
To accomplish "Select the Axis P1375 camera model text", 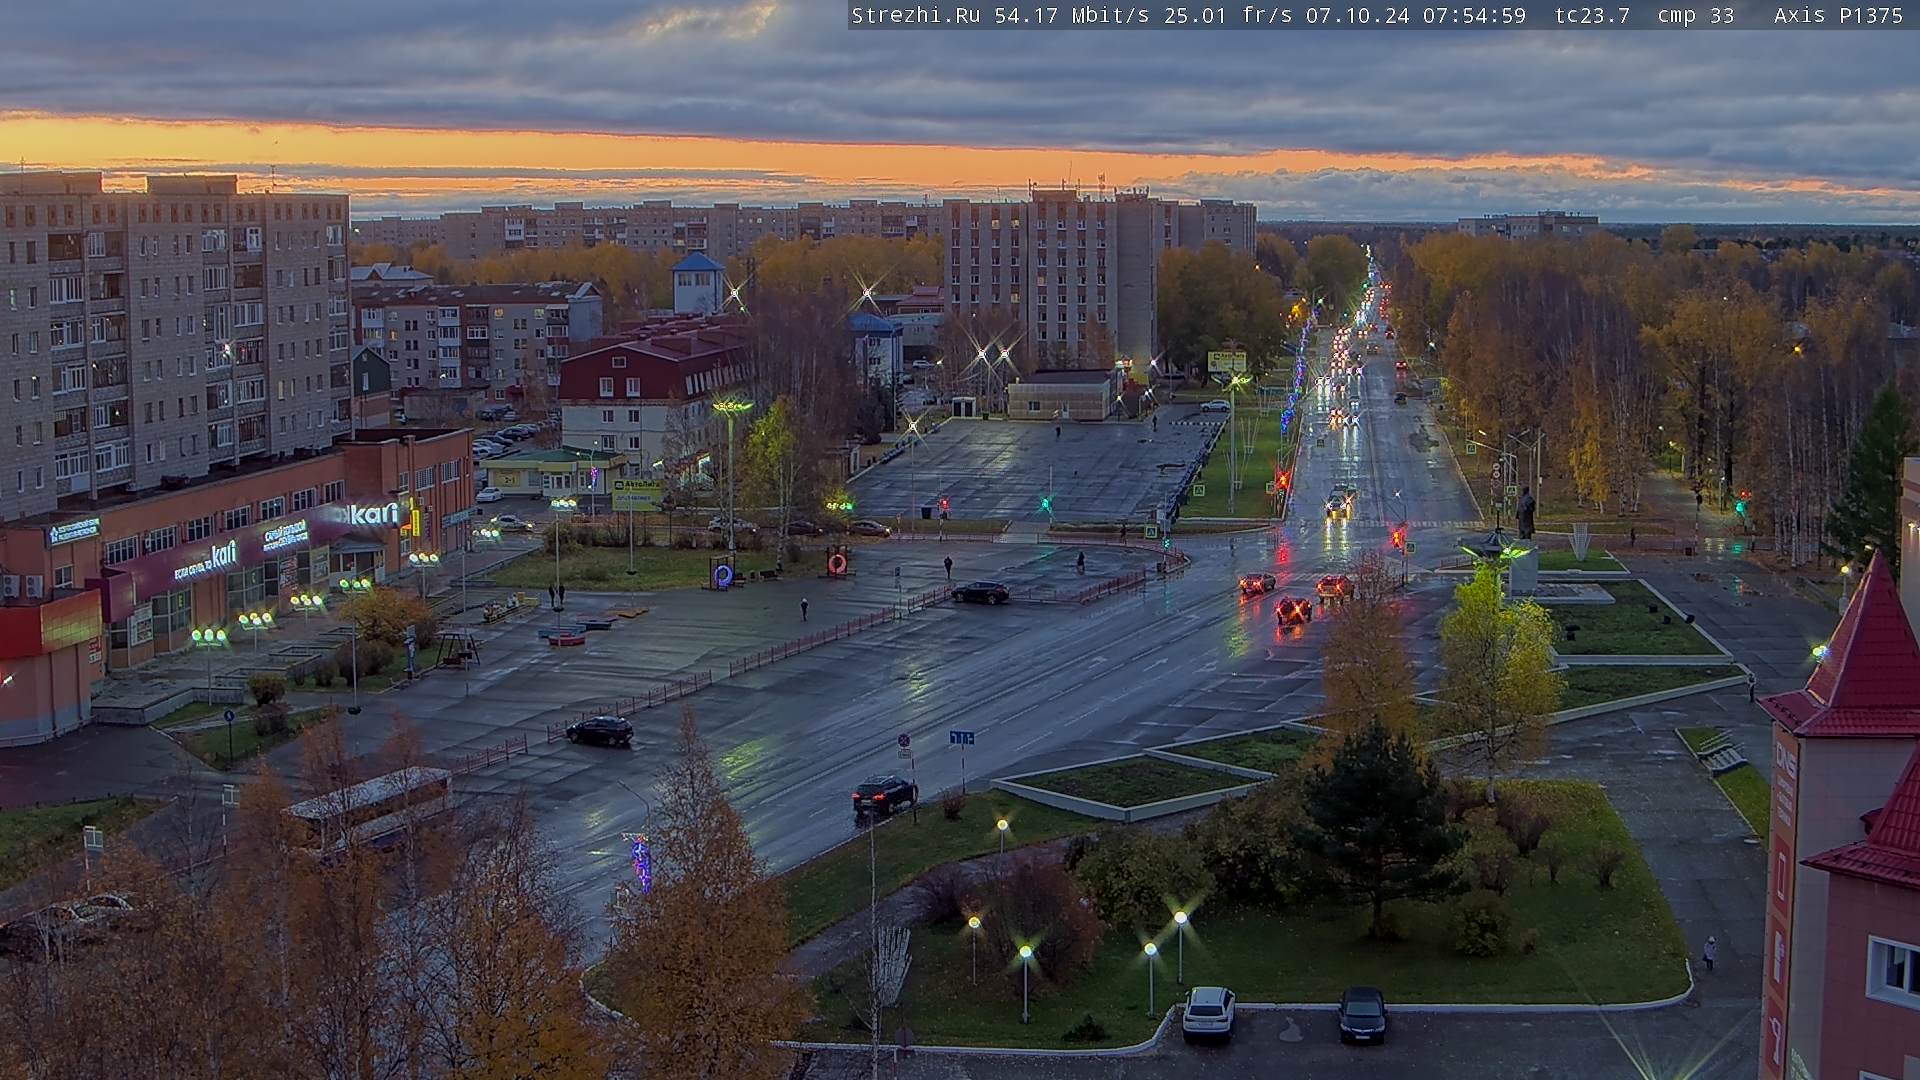I will coord(1837,15).
